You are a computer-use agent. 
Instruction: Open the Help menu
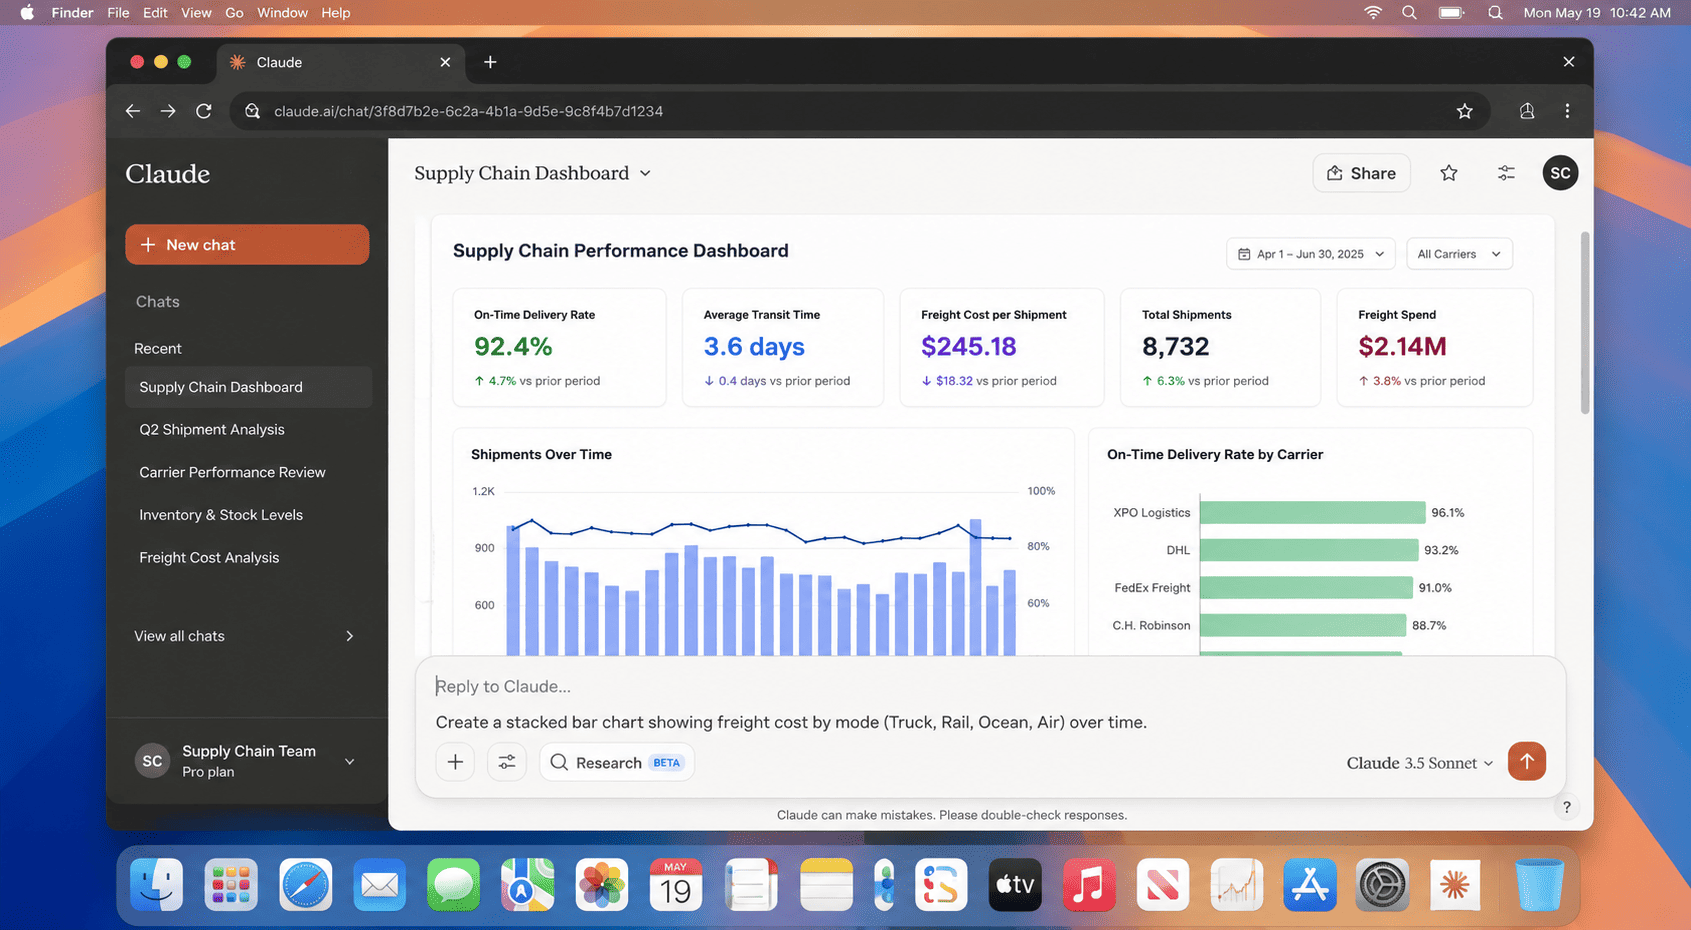point(335,13)
